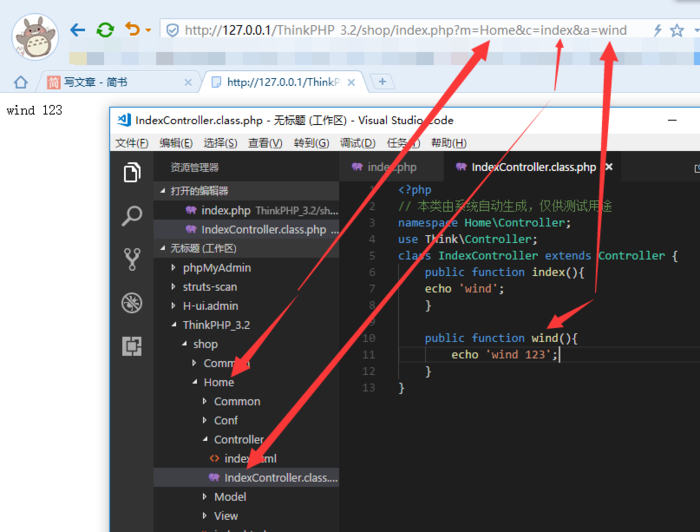The image size is (700, 532).
Task: Switch to index.php editor tab
Action: click(x=392, y=167)
